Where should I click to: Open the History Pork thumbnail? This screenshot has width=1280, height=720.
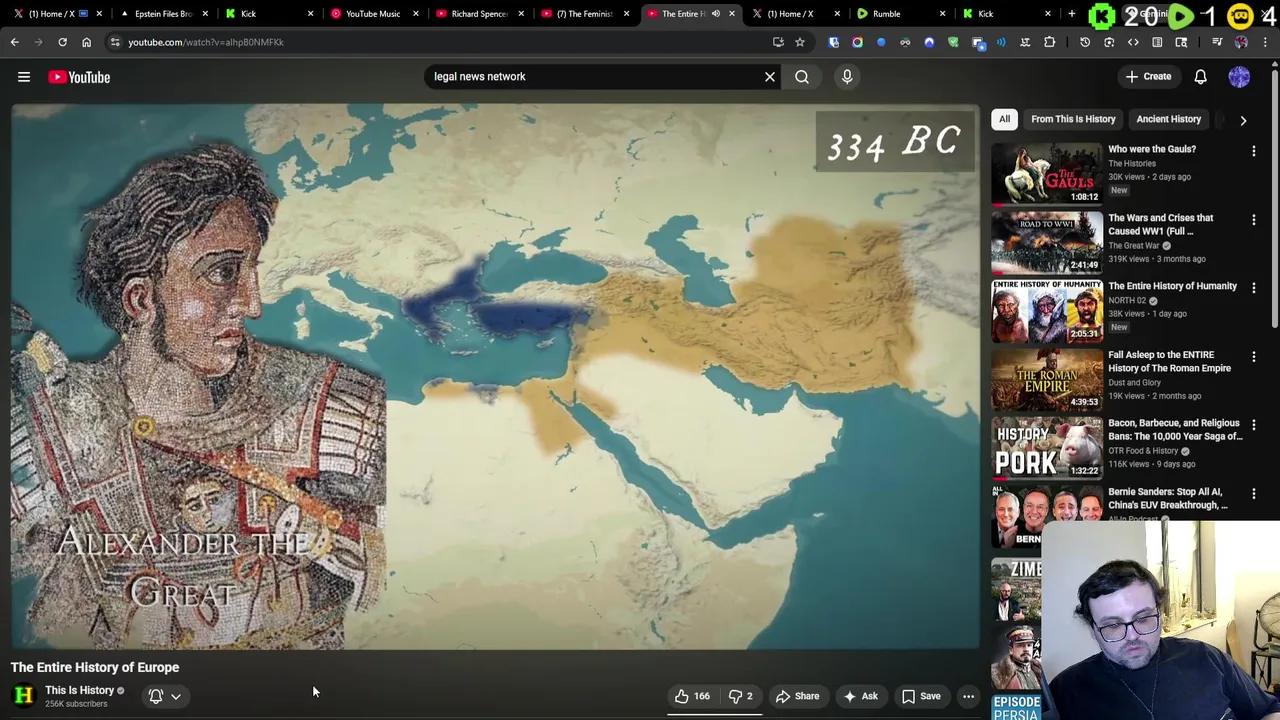(1047, 448)
